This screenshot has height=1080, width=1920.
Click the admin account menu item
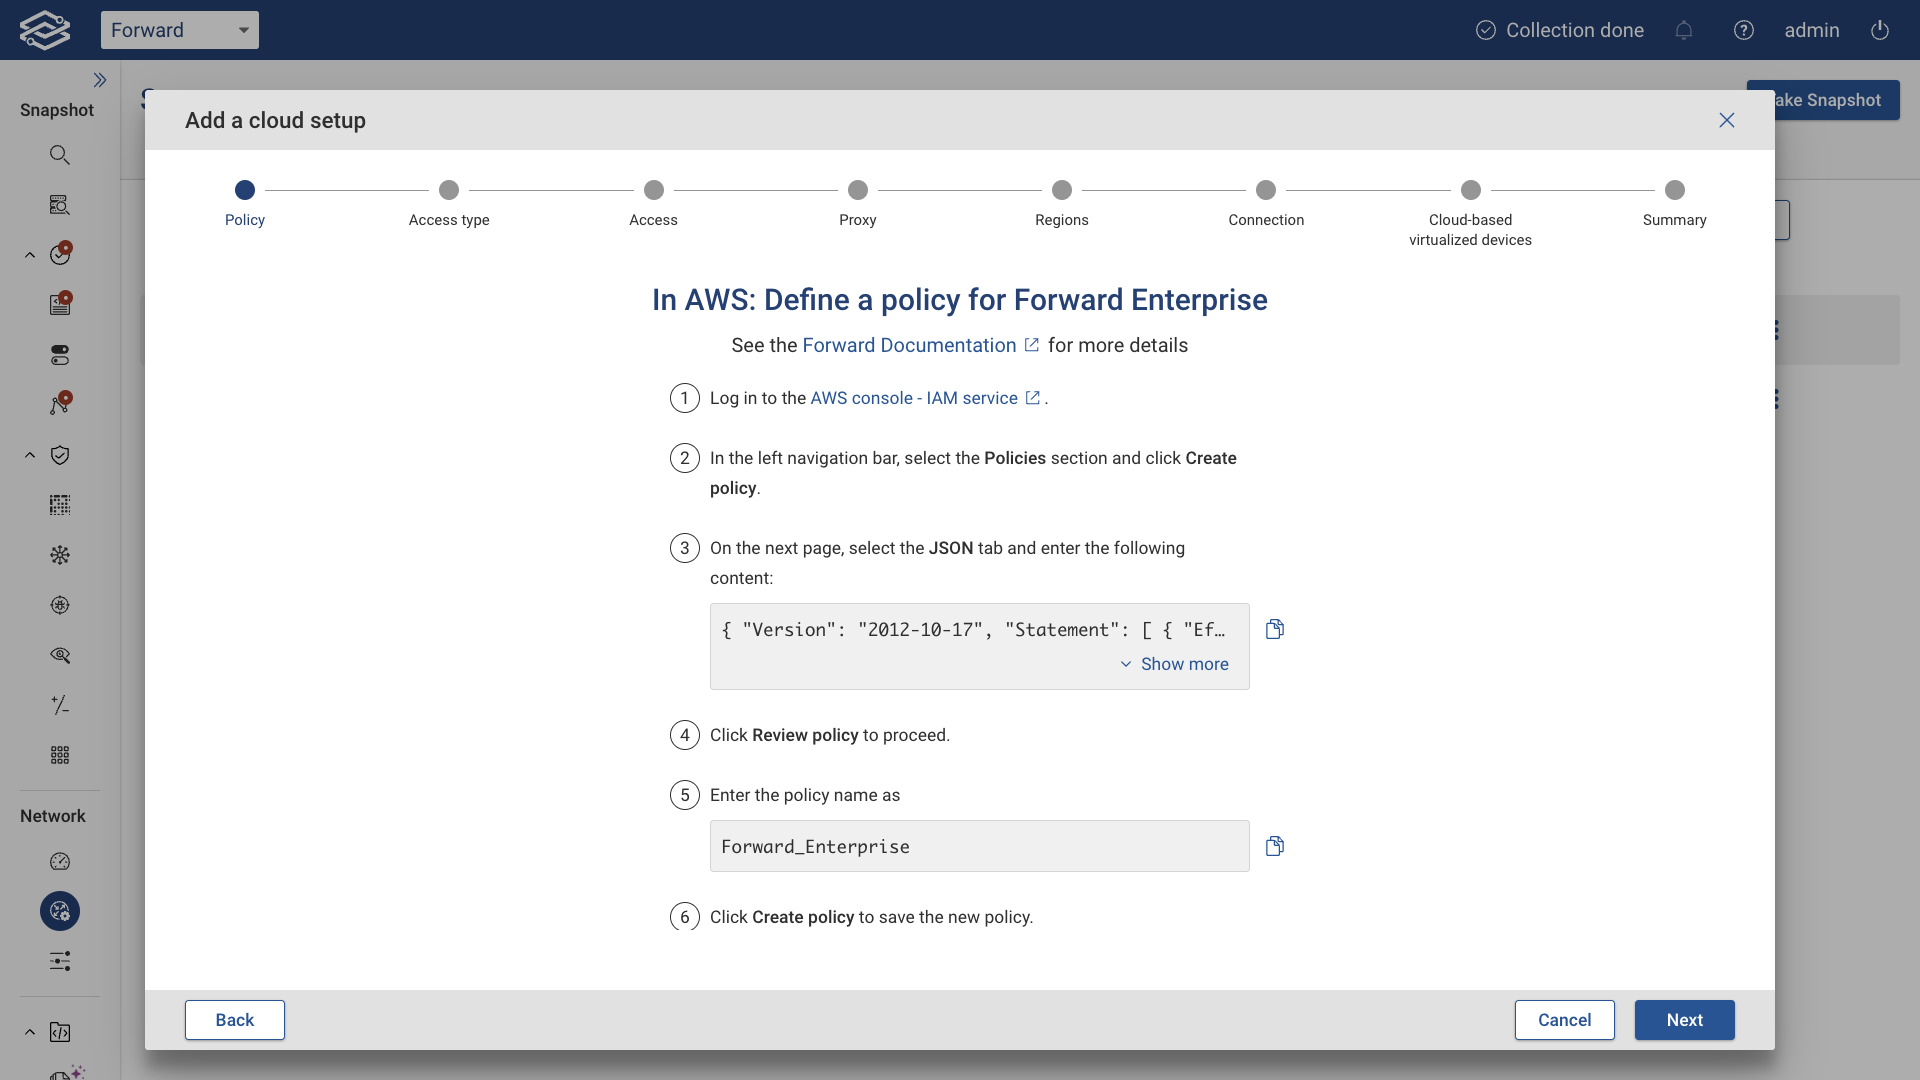click(1811, 30)
